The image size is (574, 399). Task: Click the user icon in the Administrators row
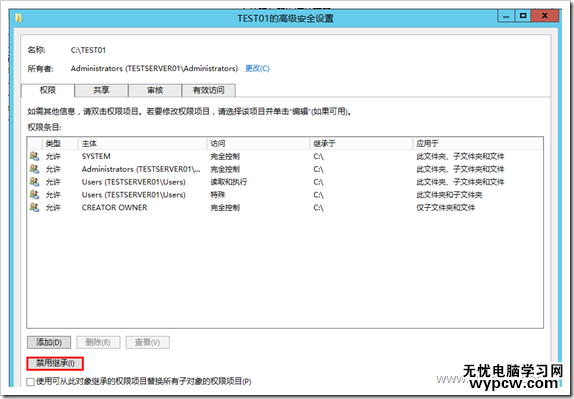(x=34, y=169)
